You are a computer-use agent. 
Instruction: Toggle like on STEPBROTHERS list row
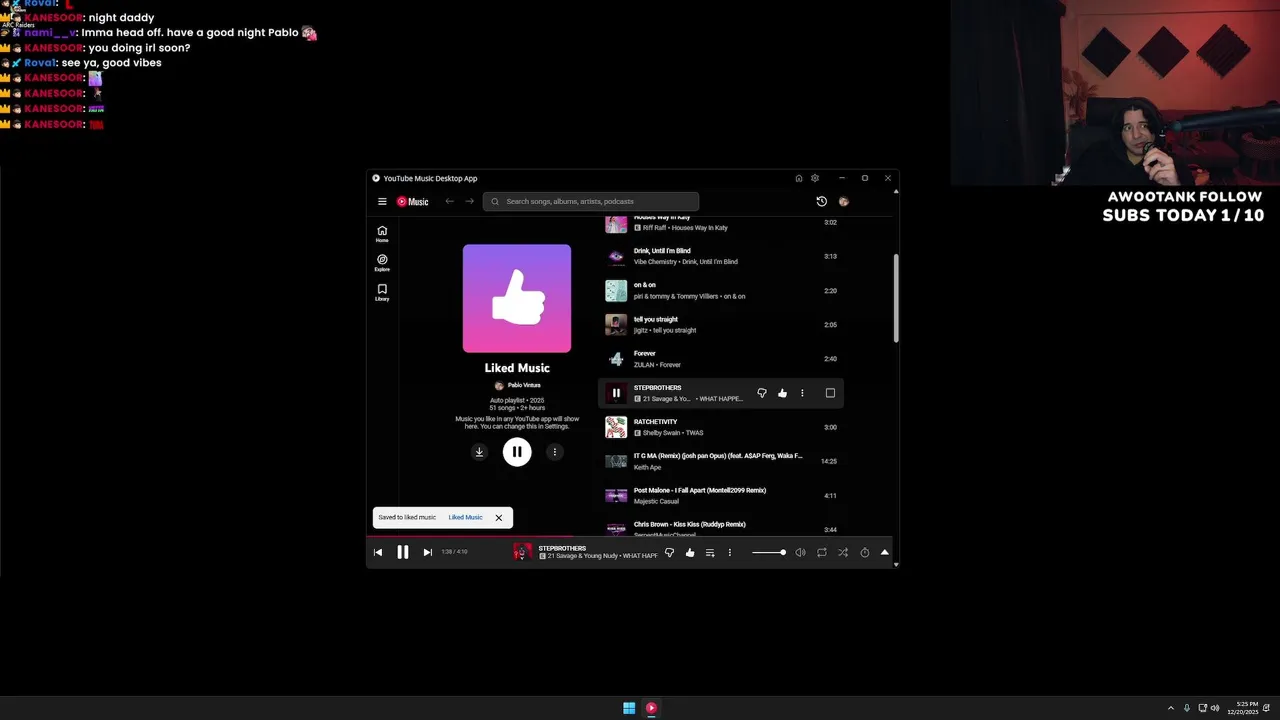782,393
